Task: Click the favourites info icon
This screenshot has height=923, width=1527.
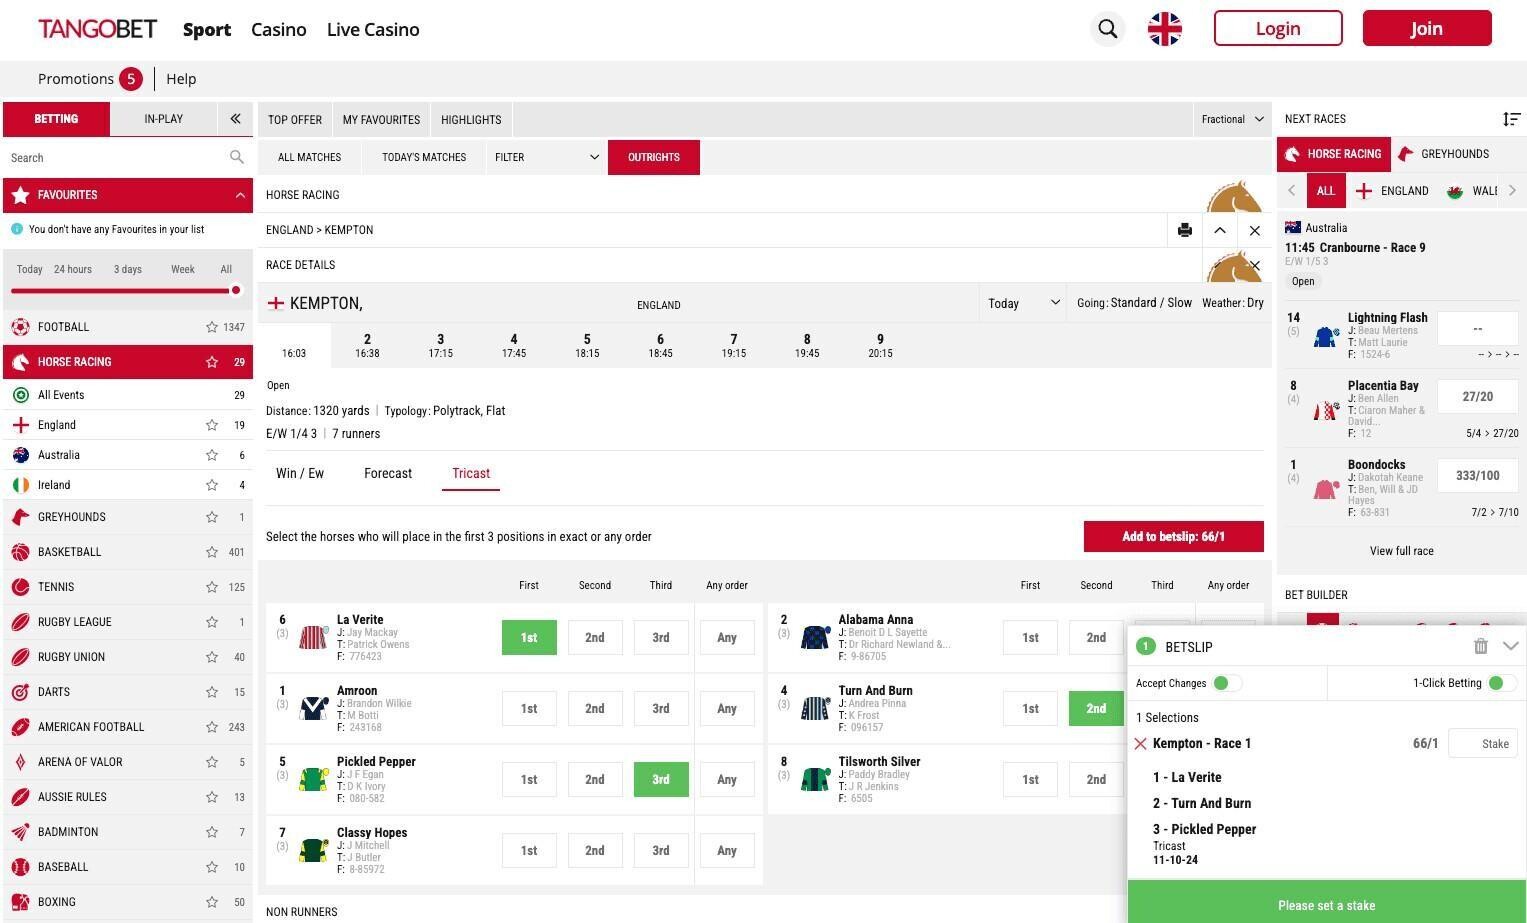Action: coord(17,229)
